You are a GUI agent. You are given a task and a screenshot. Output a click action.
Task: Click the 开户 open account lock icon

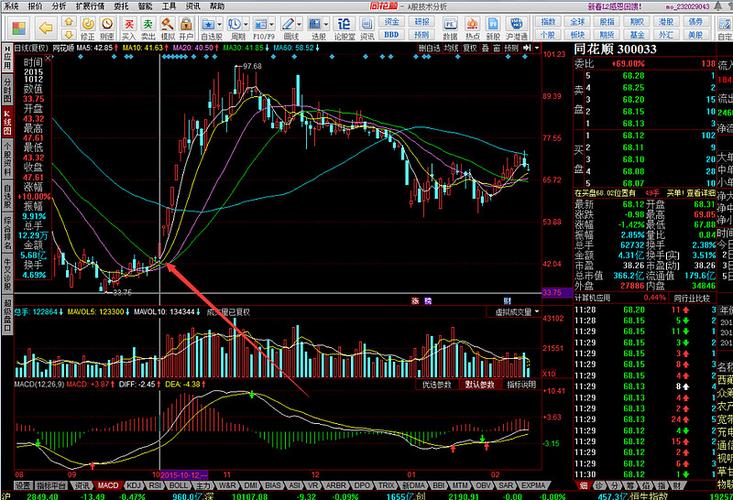186,24
